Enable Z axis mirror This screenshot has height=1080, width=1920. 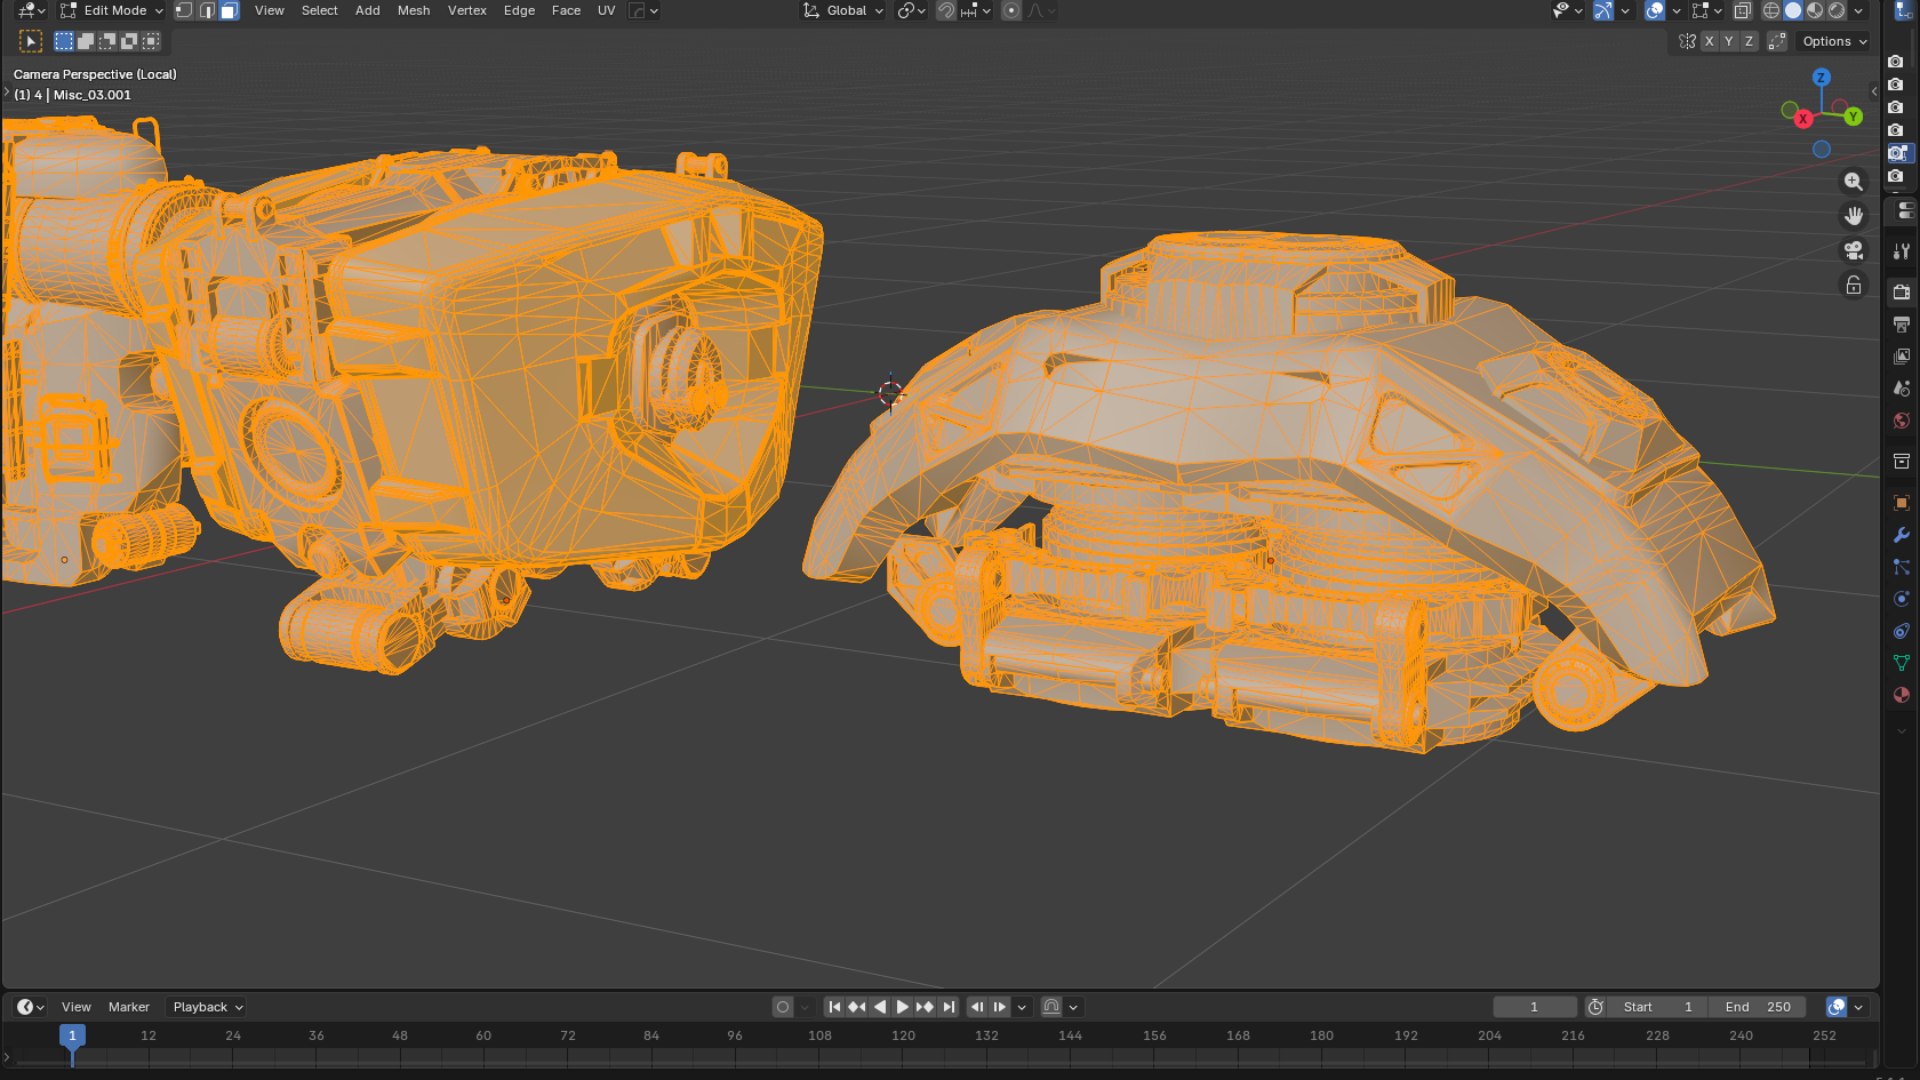[1749, 41]
